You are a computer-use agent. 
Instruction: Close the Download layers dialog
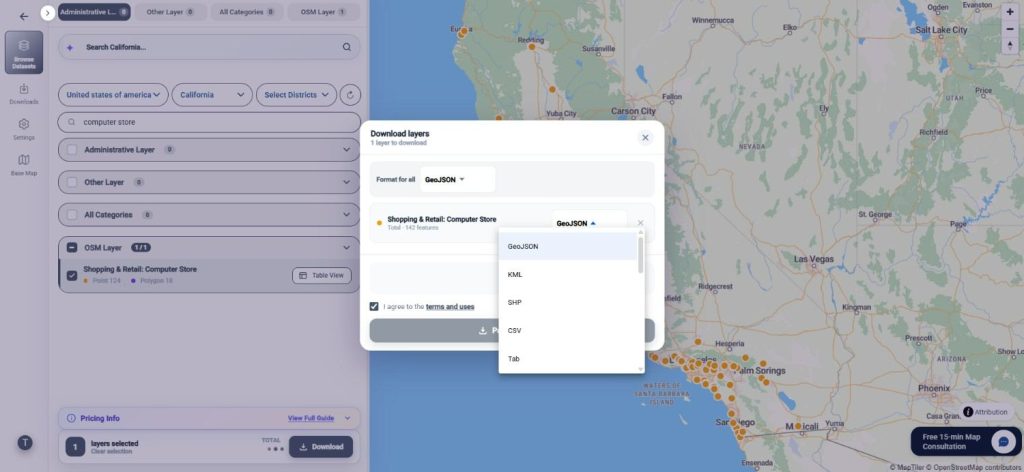click(645, 138)
